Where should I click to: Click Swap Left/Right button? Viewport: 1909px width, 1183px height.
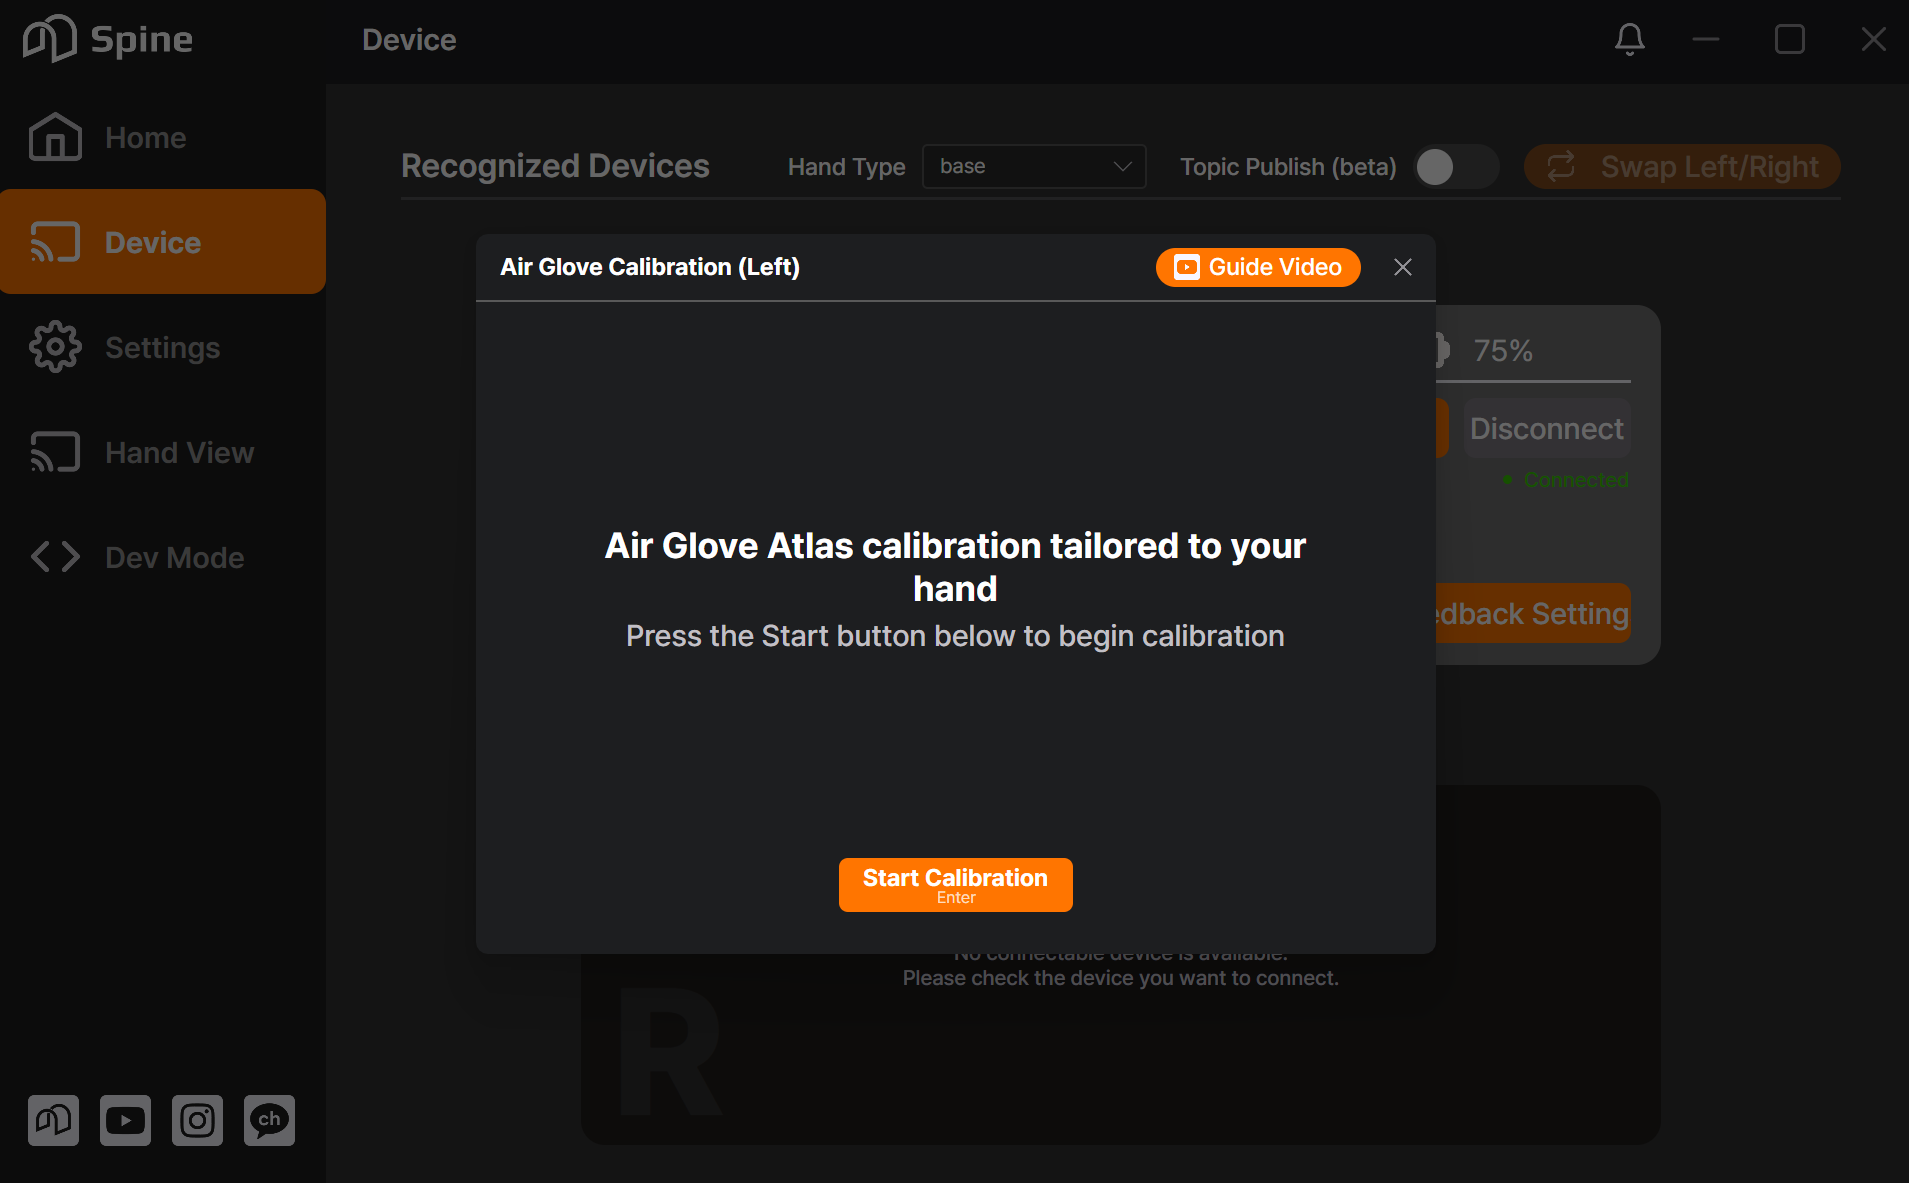1682,167
